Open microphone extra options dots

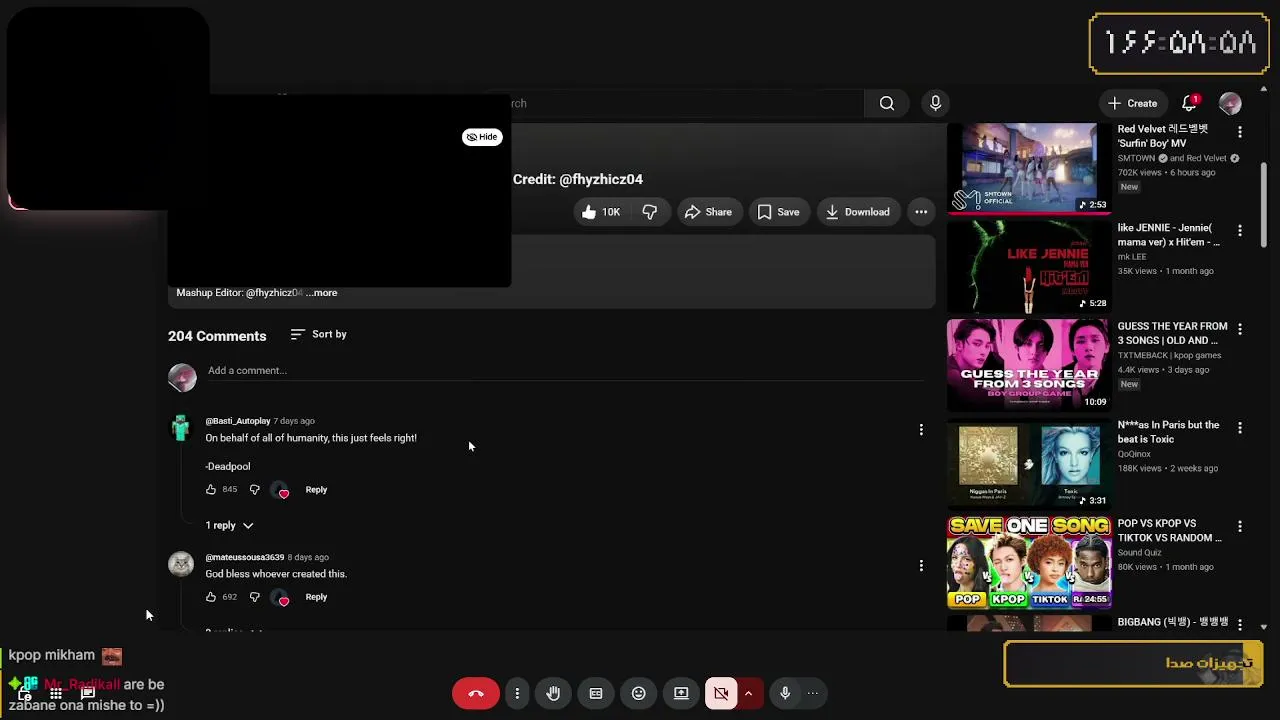pos(813,693)
